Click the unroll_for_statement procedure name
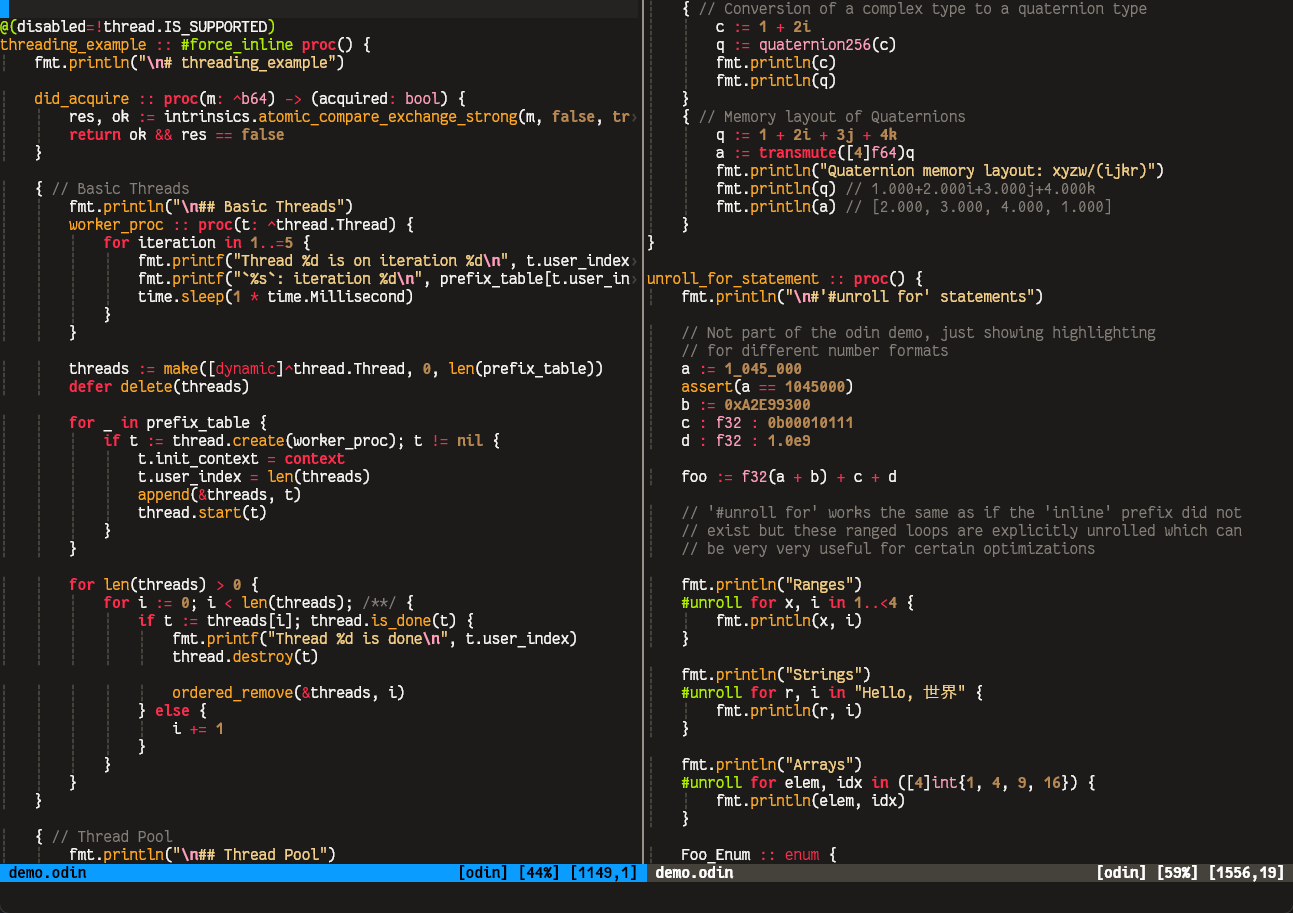 click(x=733, y=279)
